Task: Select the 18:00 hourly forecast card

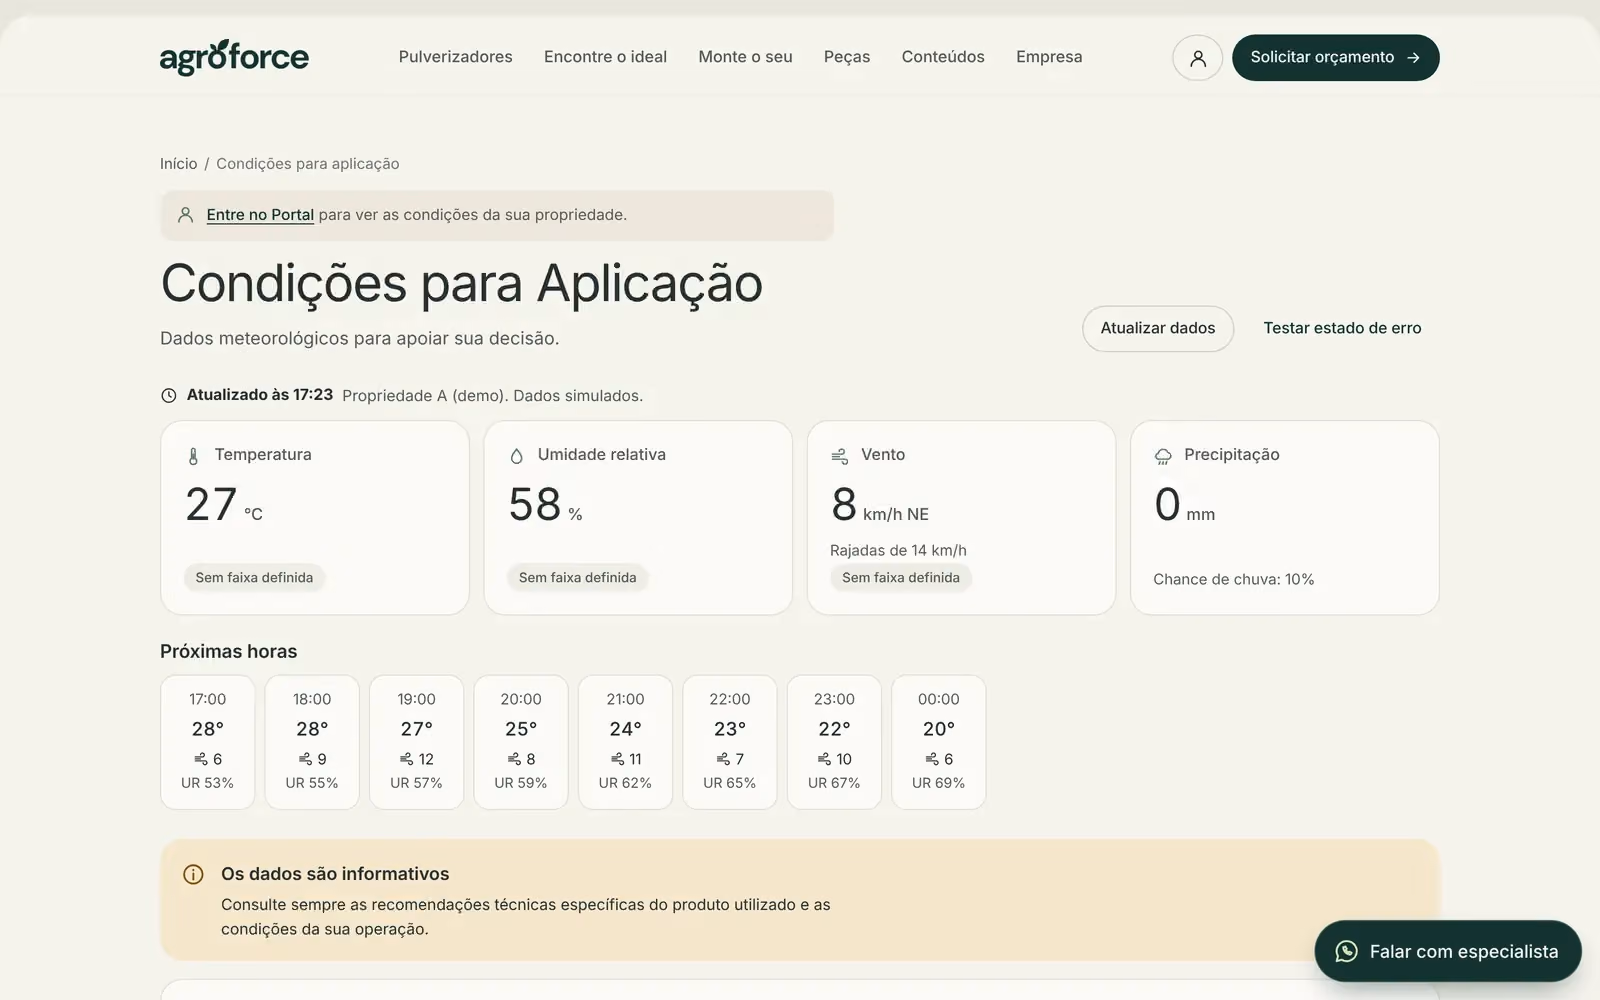Action: click(x=312, y=742)
